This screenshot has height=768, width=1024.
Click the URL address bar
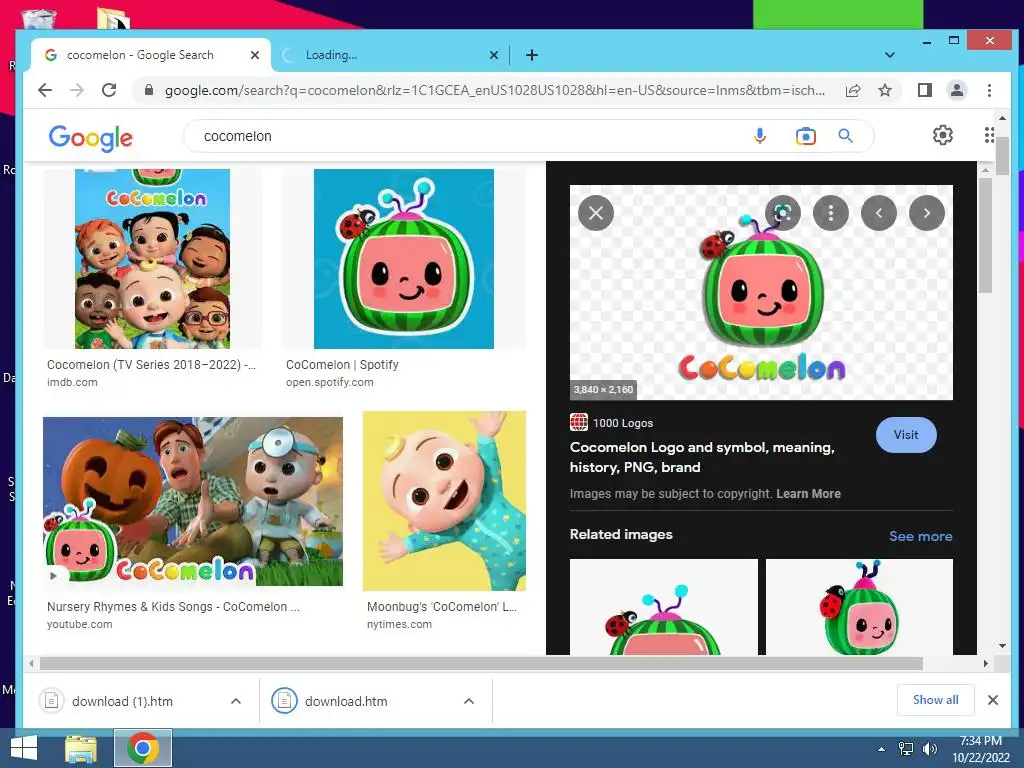494,90
